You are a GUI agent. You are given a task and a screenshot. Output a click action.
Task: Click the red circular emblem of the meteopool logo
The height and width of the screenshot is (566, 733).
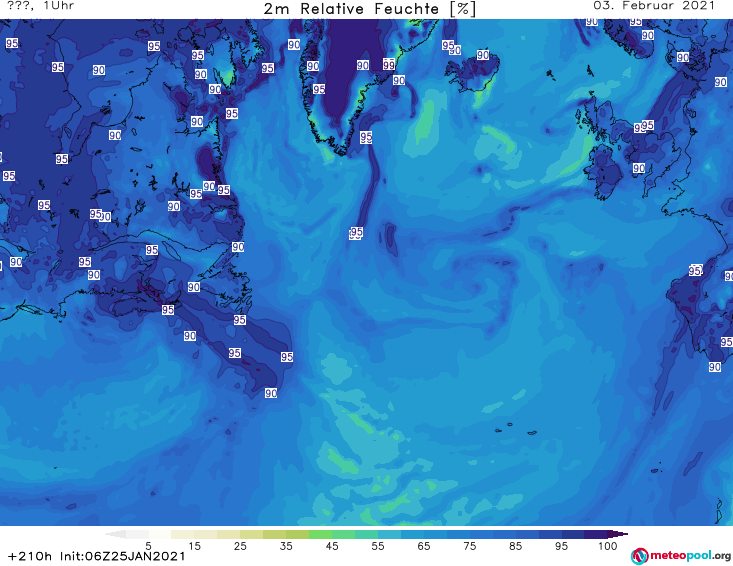(x=640, y=556)
